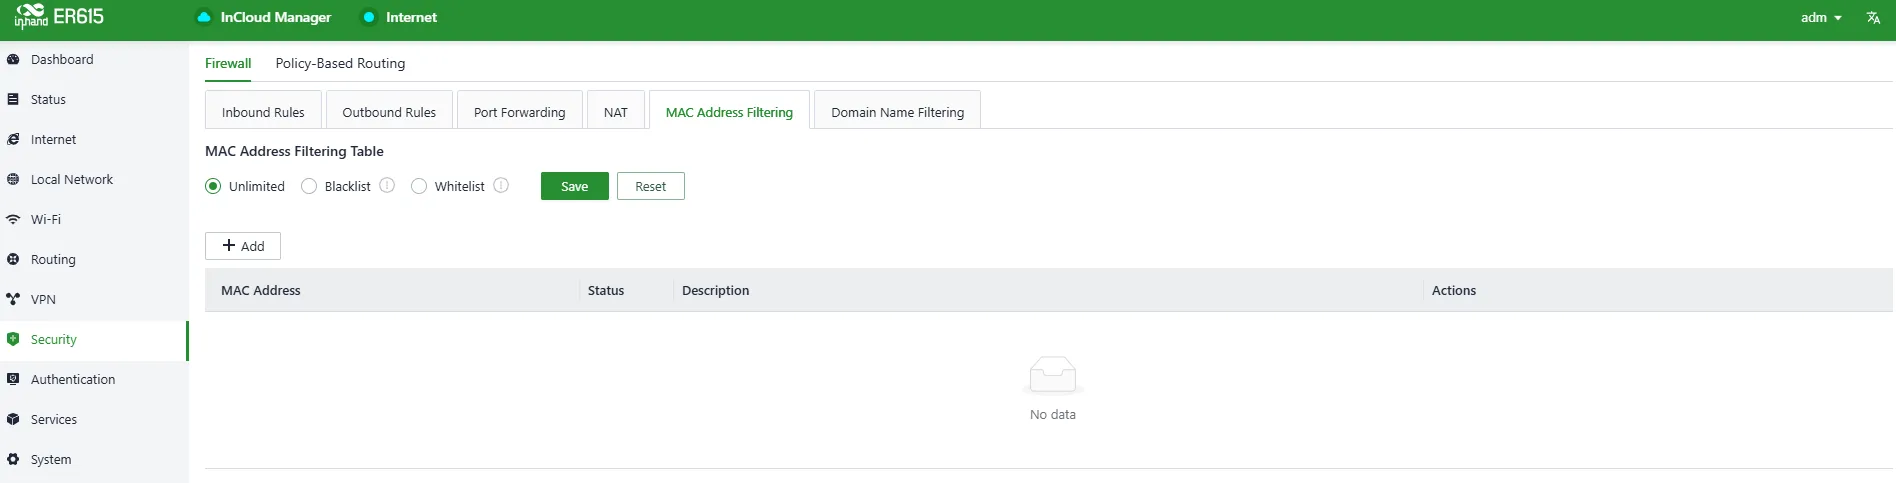This screenshot has height=483, width=1896.
Task: Go to Local Network in sidebar
Action: coord(72,180)
